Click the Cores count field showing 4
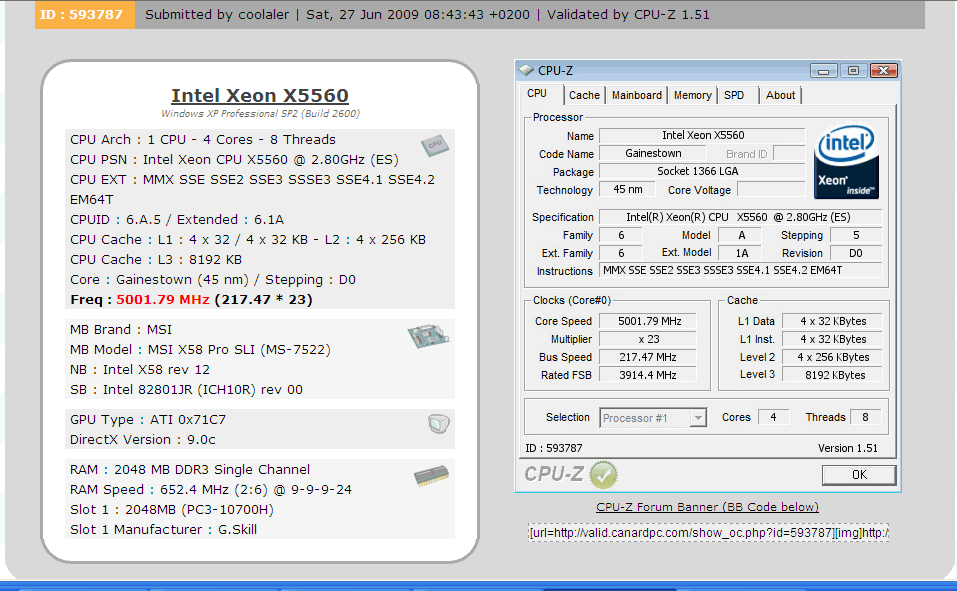Viewport: 957px width, 591px height. [x=773, y=417]
